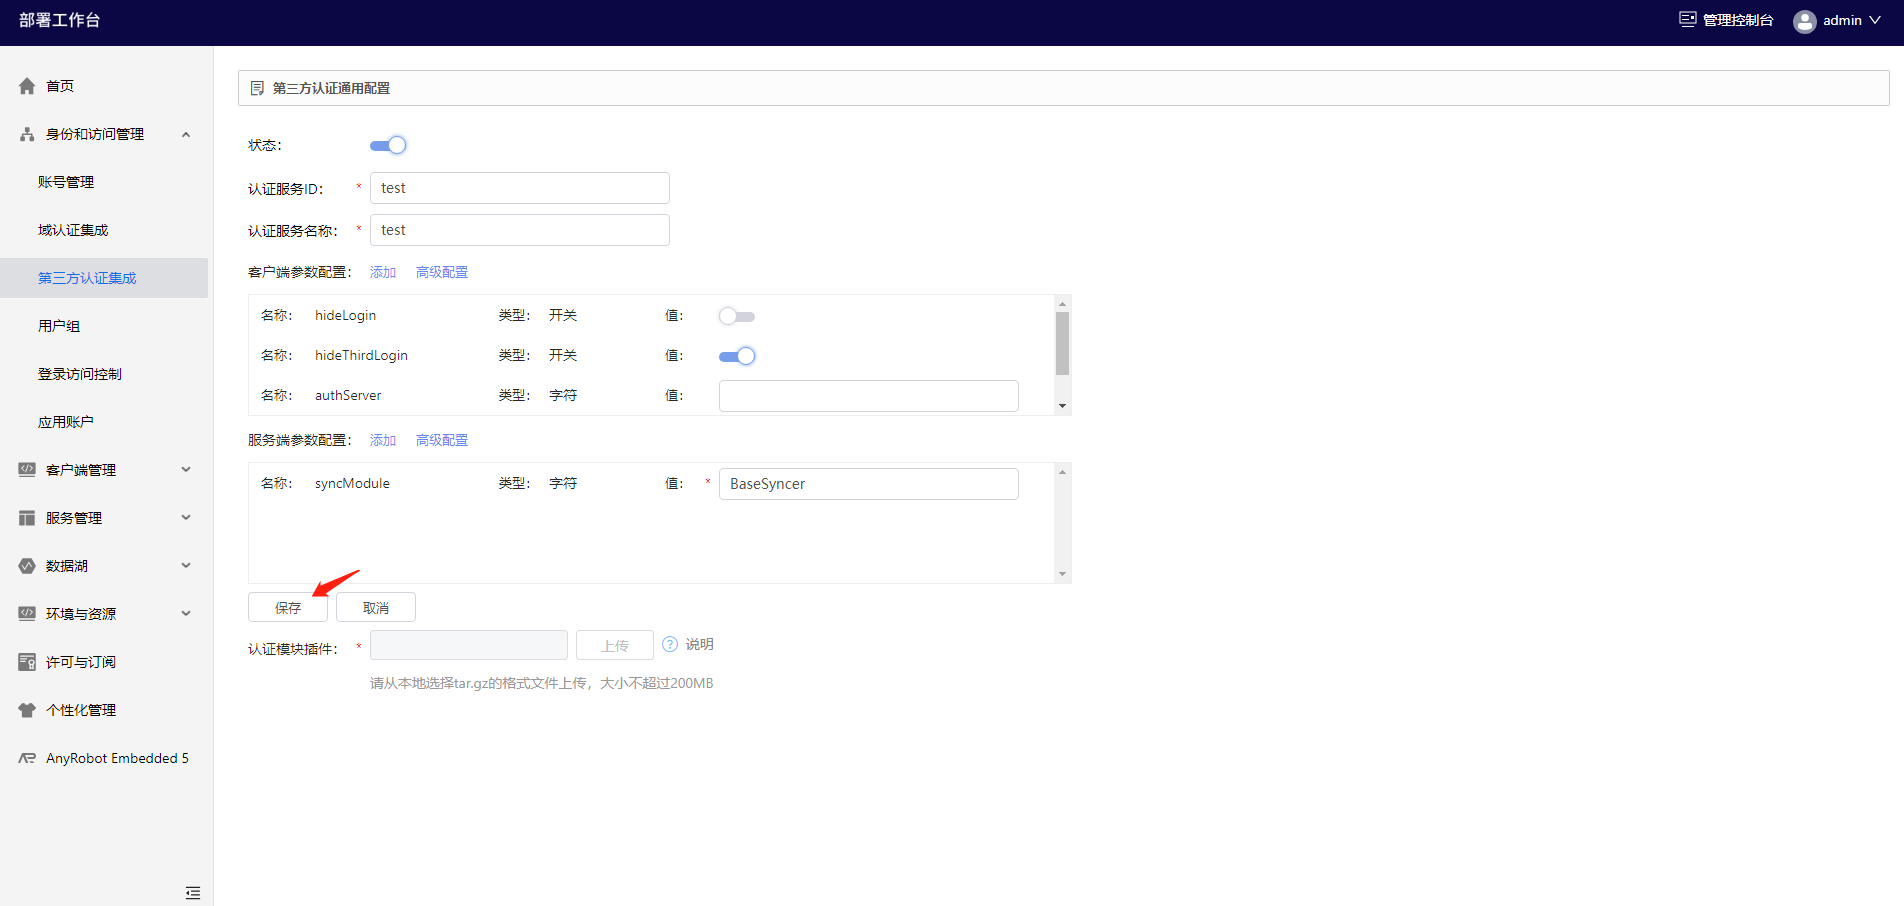
Task: Open 管理控制台 link in top bar
Action: tap(1738, 20)
